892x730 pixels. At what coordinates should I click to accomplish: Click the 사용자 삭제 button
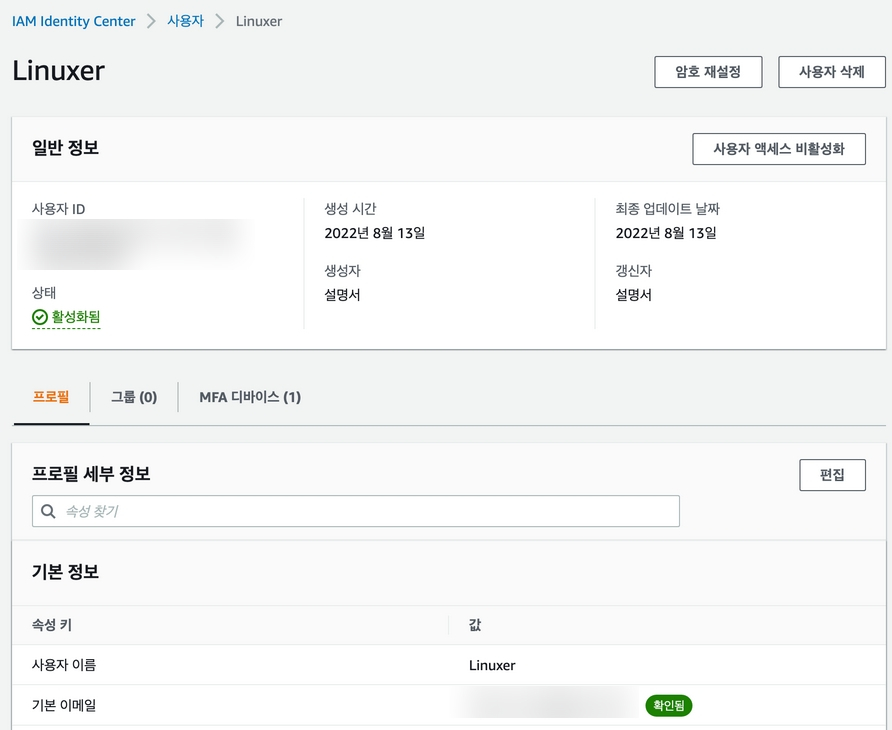click(x=831, y=72)
